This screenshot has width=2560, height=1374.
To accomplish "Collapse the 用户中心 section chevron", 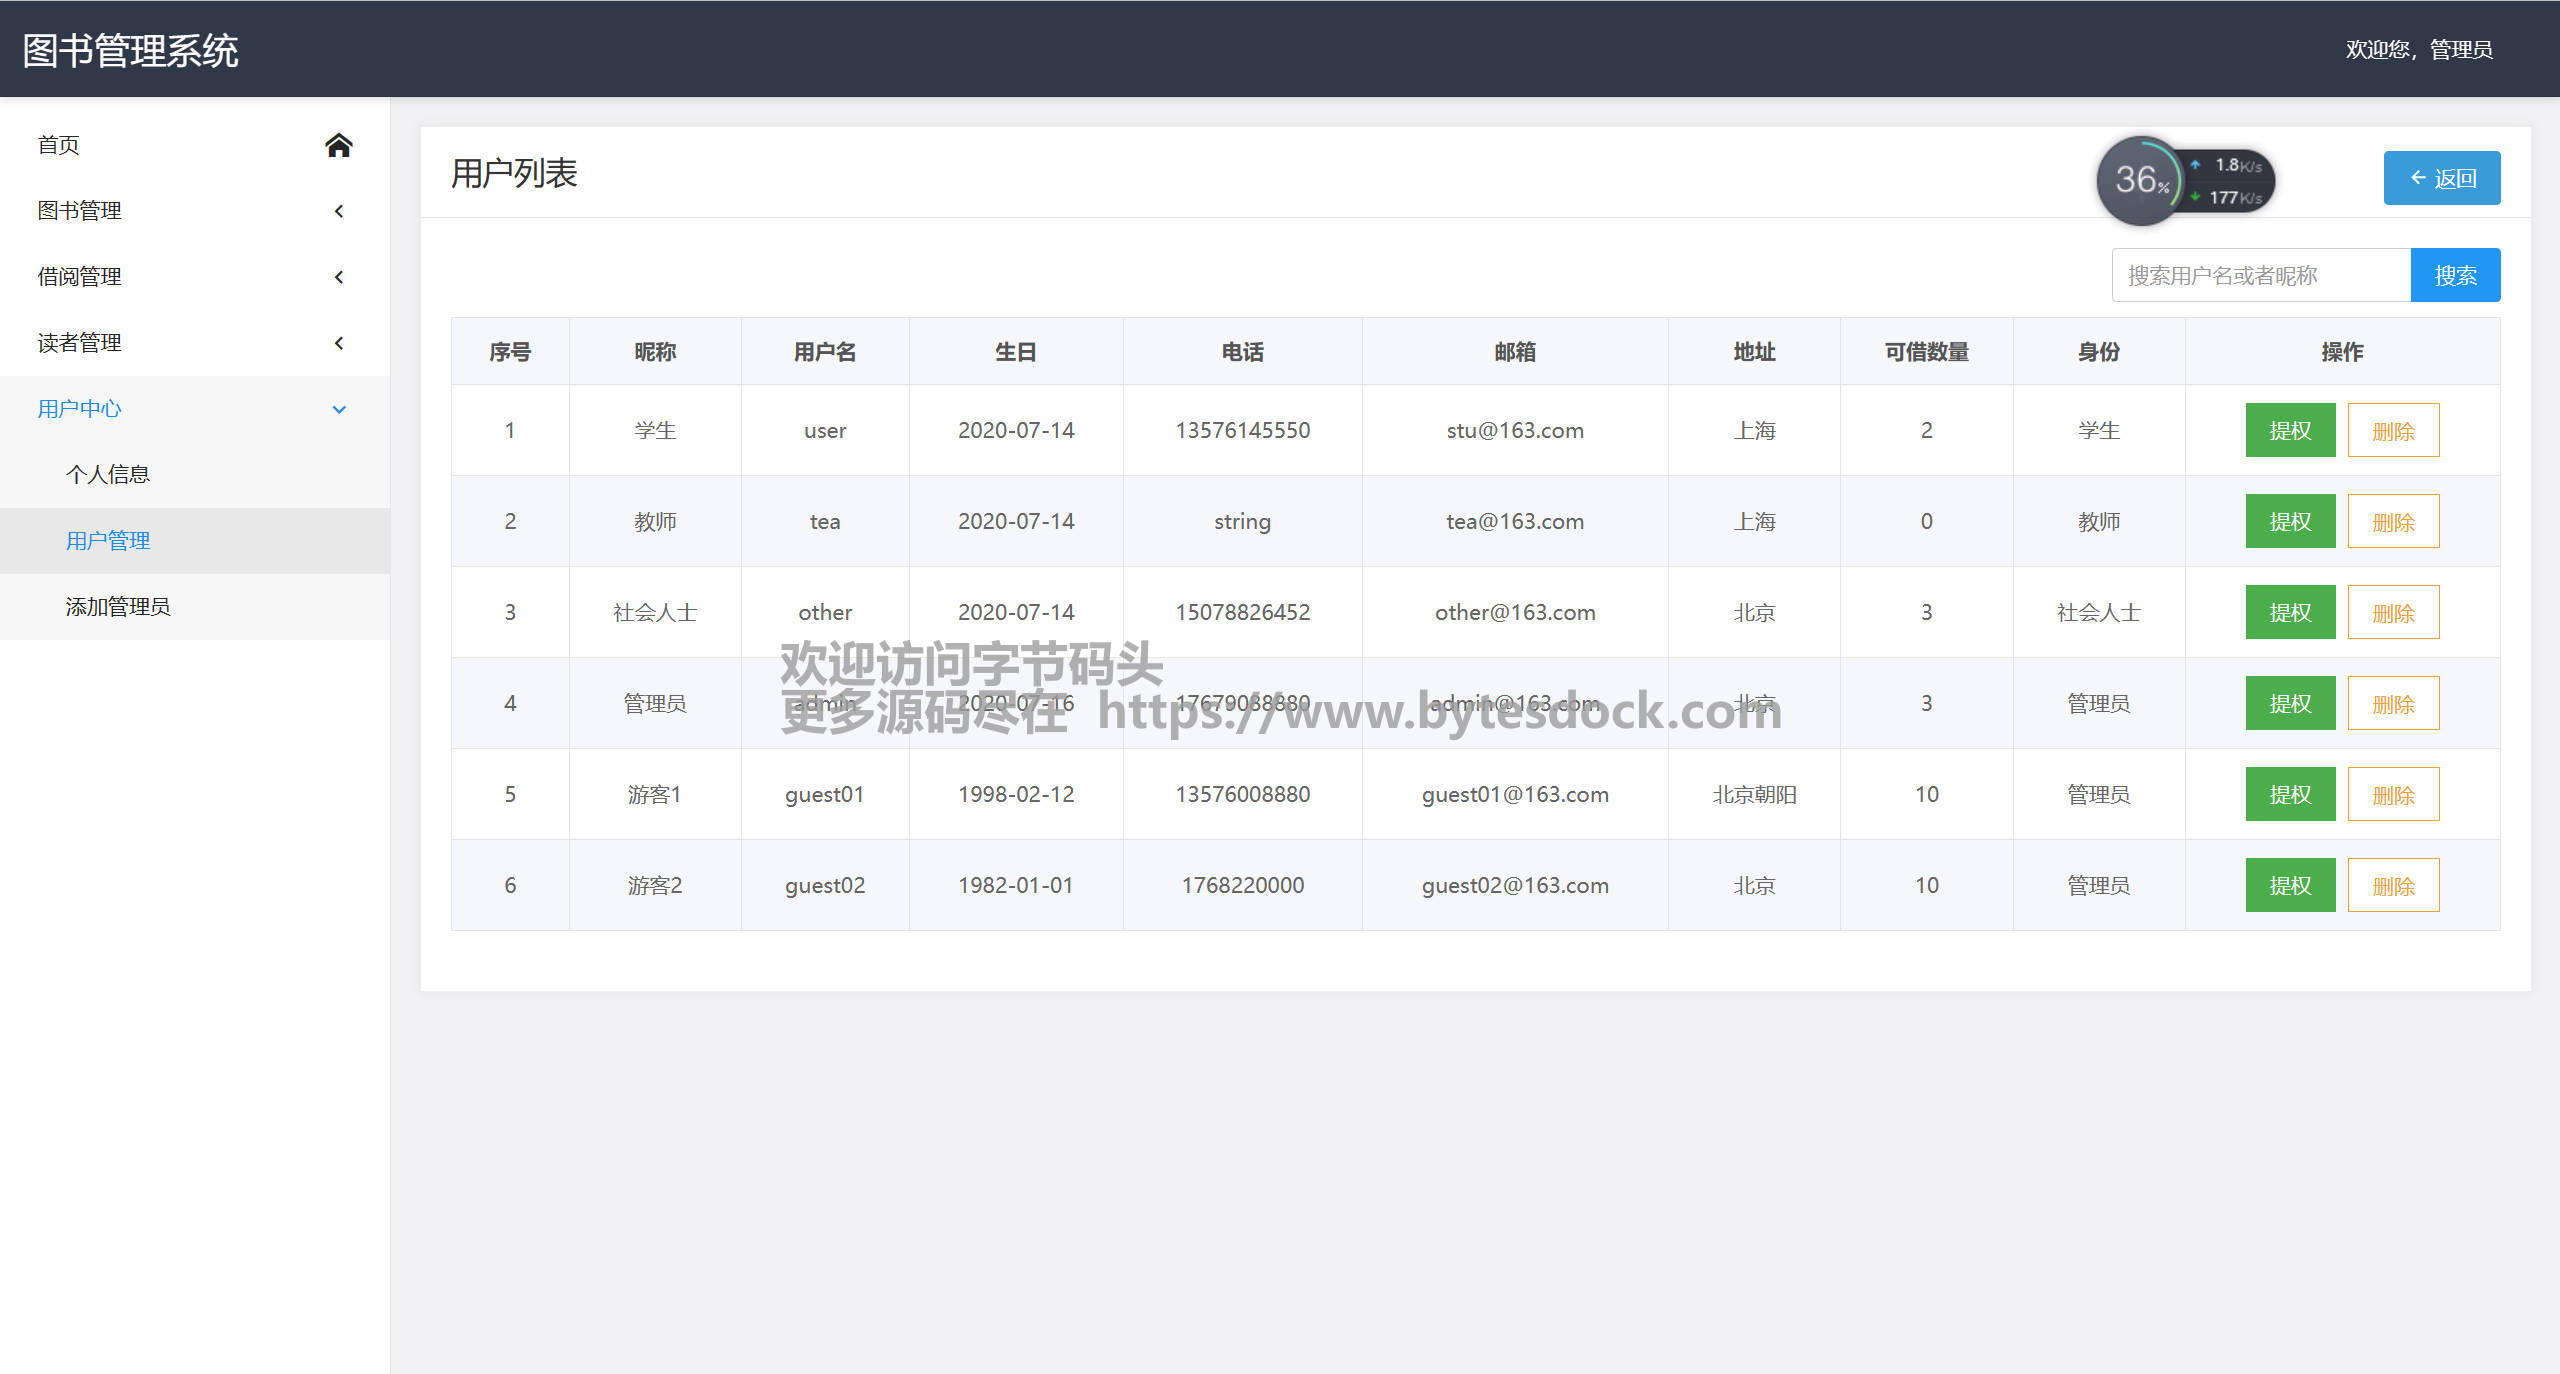I will 339,409.
